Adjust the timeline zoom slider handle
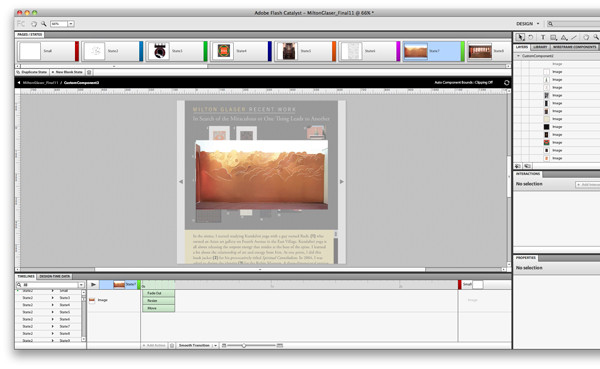The width and height of the screenshot is (600, 369). pyautogui.click(x=244, y=346)
